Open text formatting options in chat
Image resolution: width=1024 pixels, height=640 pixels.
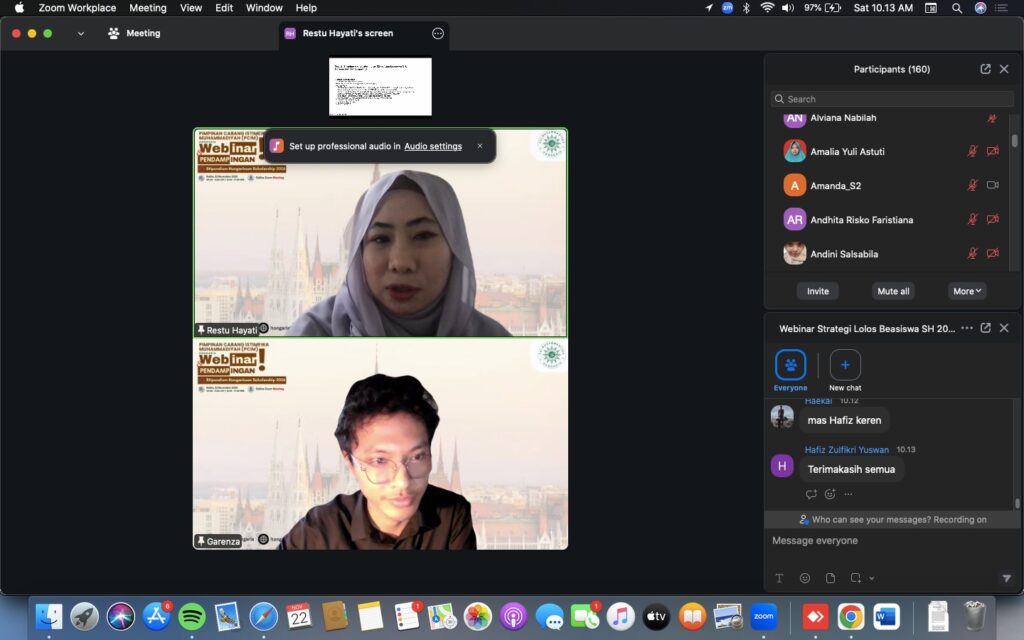point(779,578)
